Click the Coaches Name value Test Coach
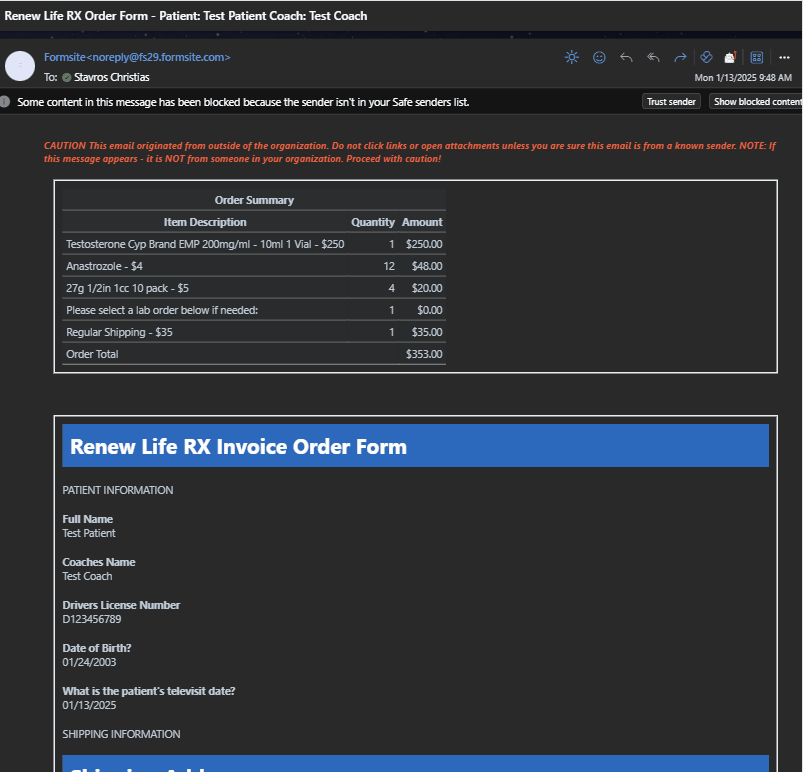The width and height of the screenshot is (803, 772). coord(87,576)
